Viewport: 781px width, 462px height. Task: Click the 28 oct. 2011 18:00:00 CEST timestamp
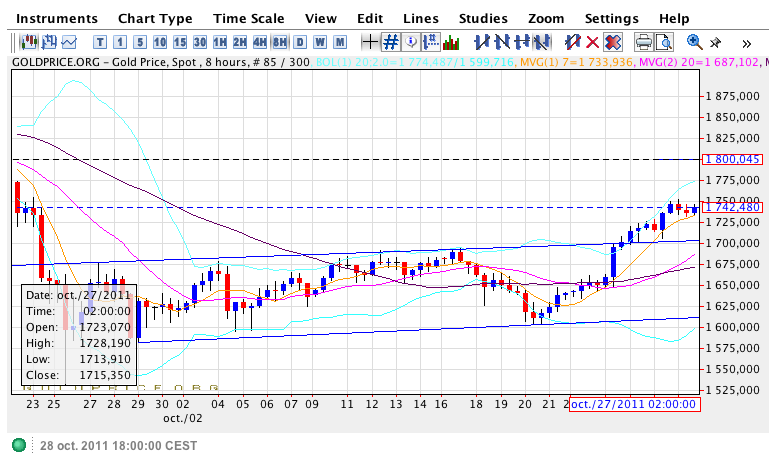coord(119,446)
